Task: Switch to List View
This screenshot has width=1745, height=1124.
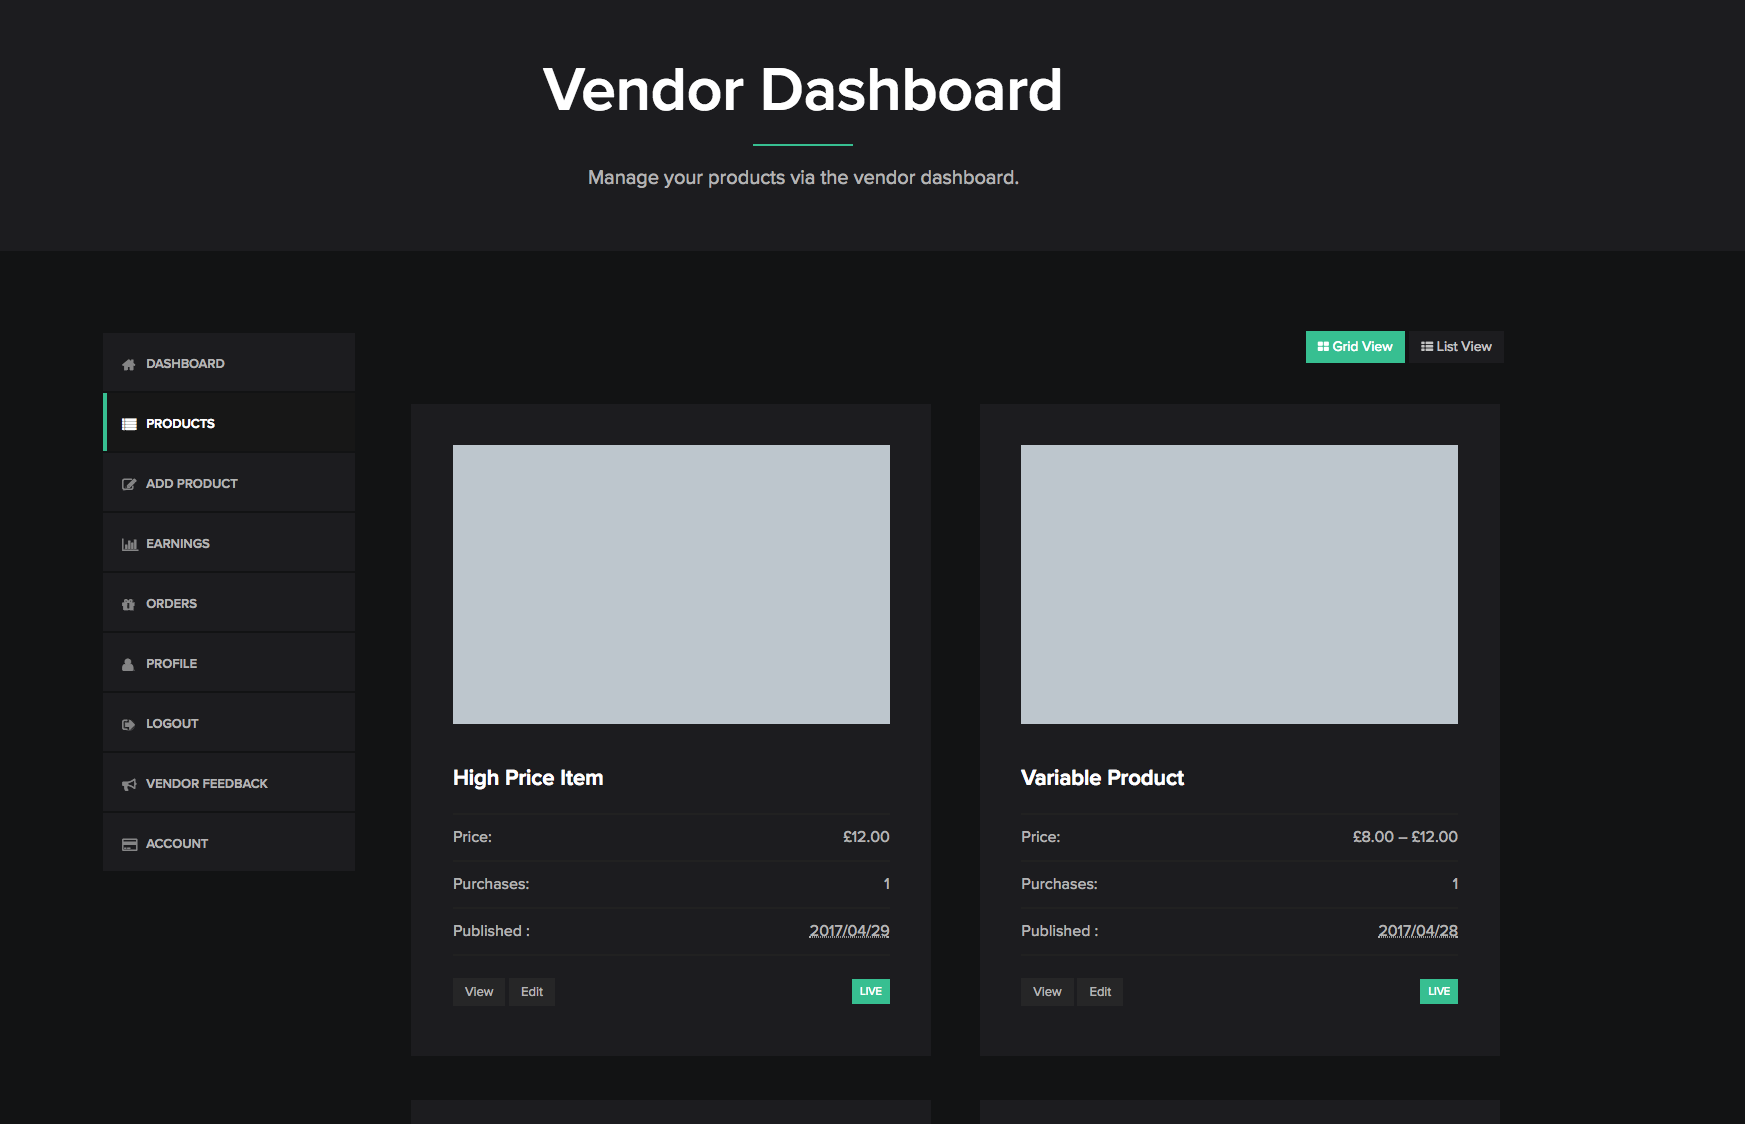Action: (1456, 347)
